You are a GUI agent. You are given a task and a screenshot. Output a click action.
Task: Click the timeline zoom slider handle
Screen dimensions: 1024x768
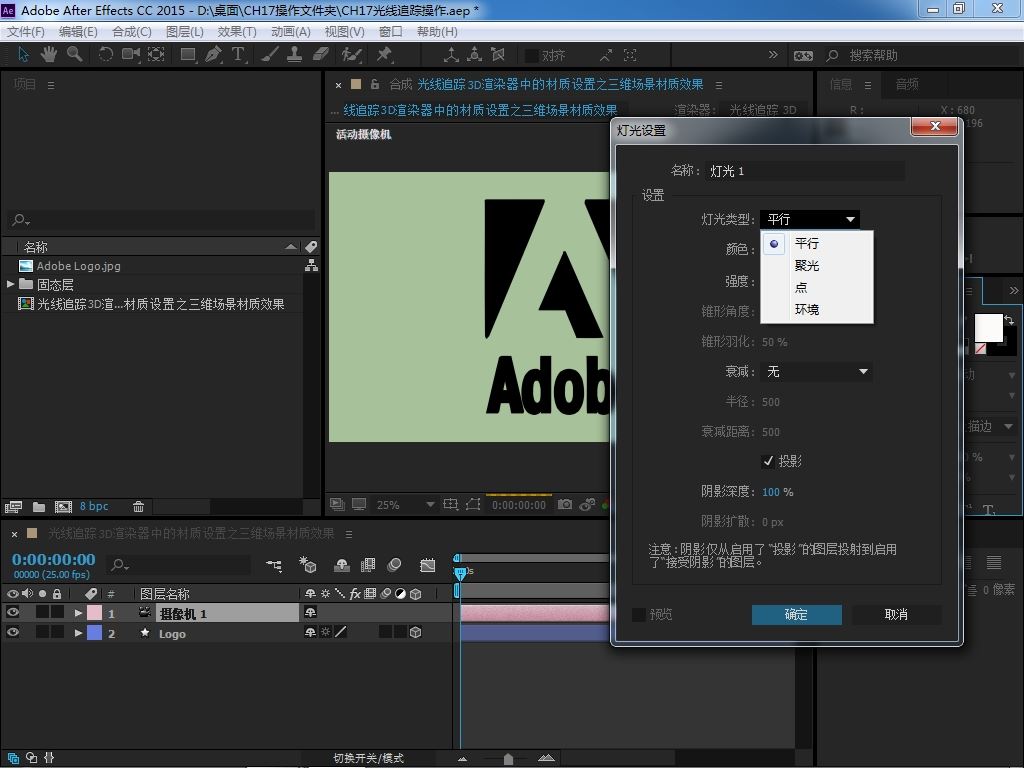click(x=509, y=759)
